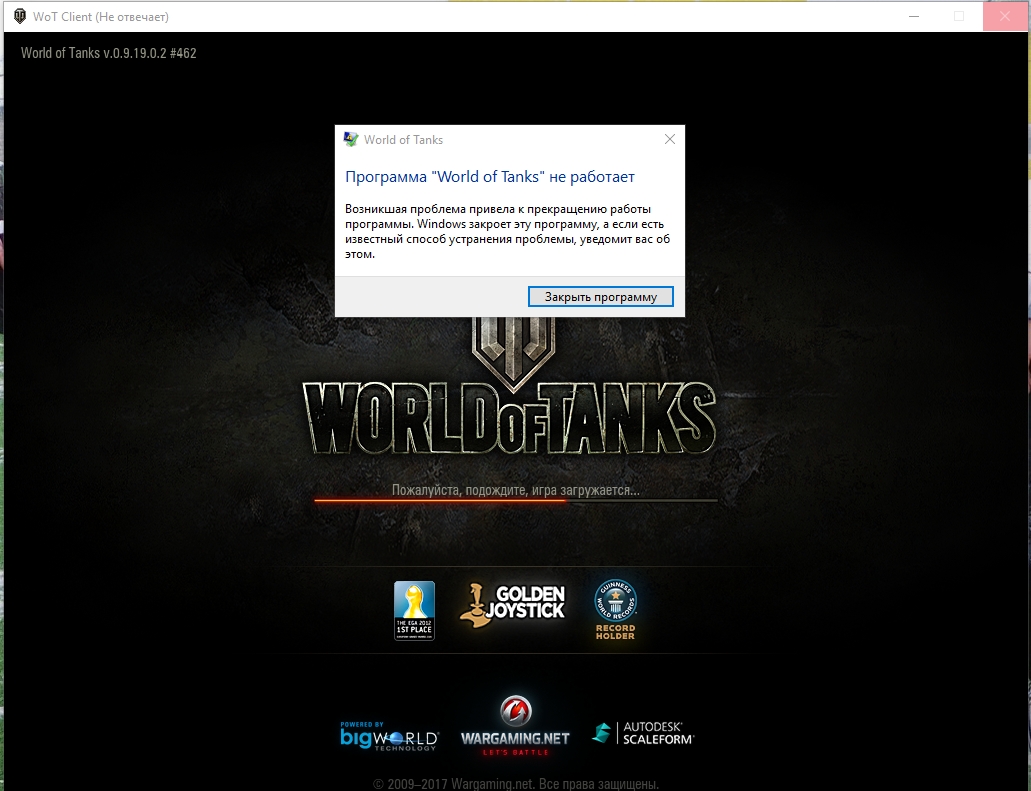Click the 'Закрыть программу' button
Screen dimensions: 1031x791
click(600, 297)
